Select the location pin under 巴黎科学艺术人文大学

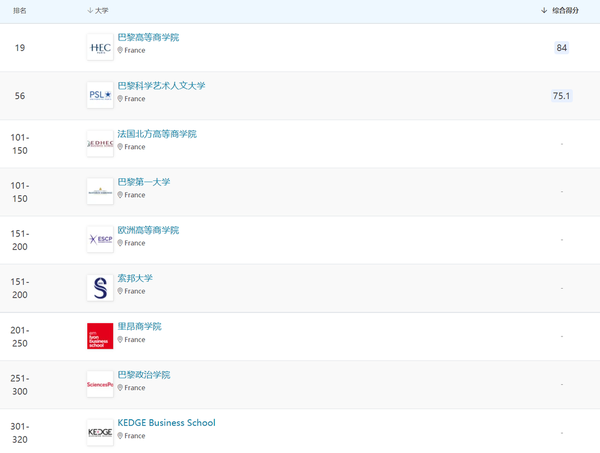(x=120, y=99)
